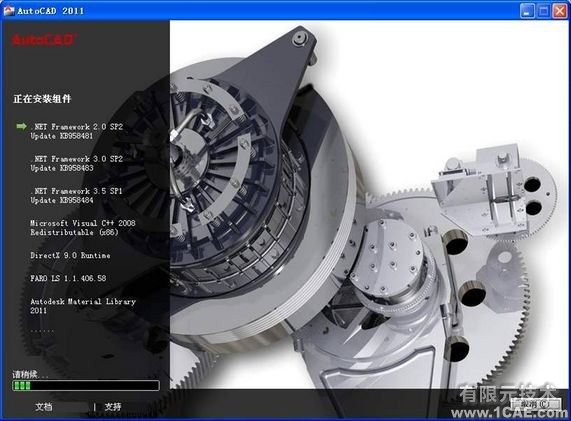The width and height of the screenshot is (571, 421).
Task: Click the AutoCAD title bar icon
Action: [x=9, y=11]
